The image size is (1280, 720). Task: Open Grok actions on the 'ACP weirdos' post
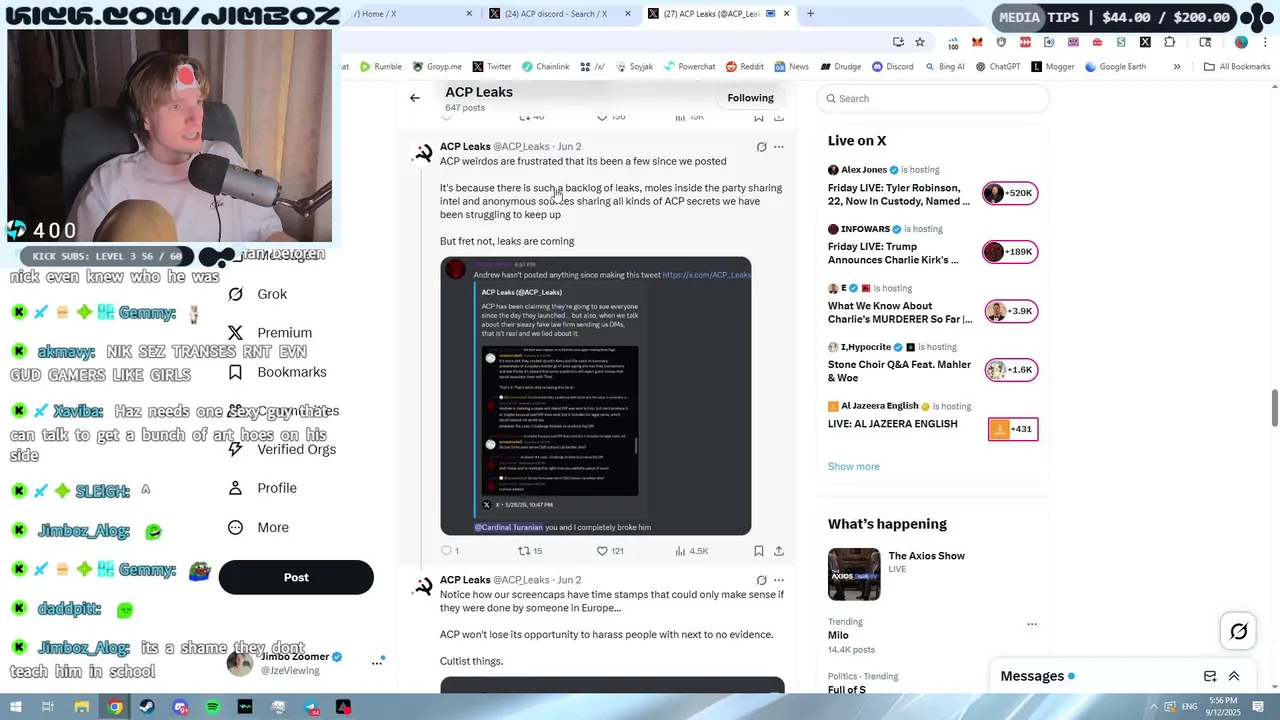(761, 147)
